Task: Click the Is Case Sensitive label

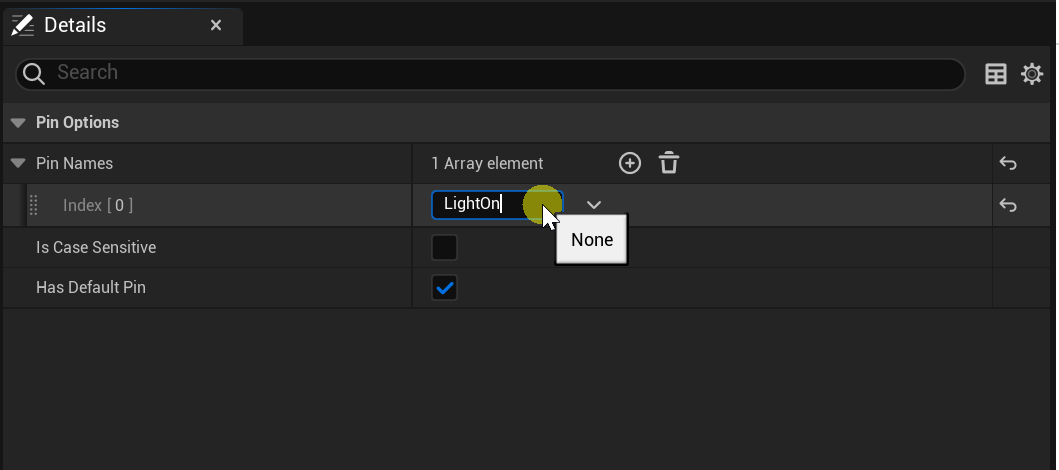Action: point(96,247)
